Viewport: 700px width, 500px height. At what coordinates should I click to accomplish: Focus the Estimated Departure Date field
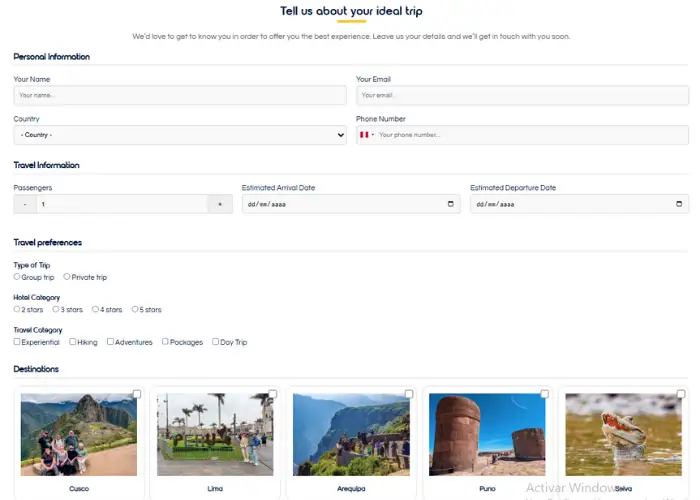click(579, 204)
